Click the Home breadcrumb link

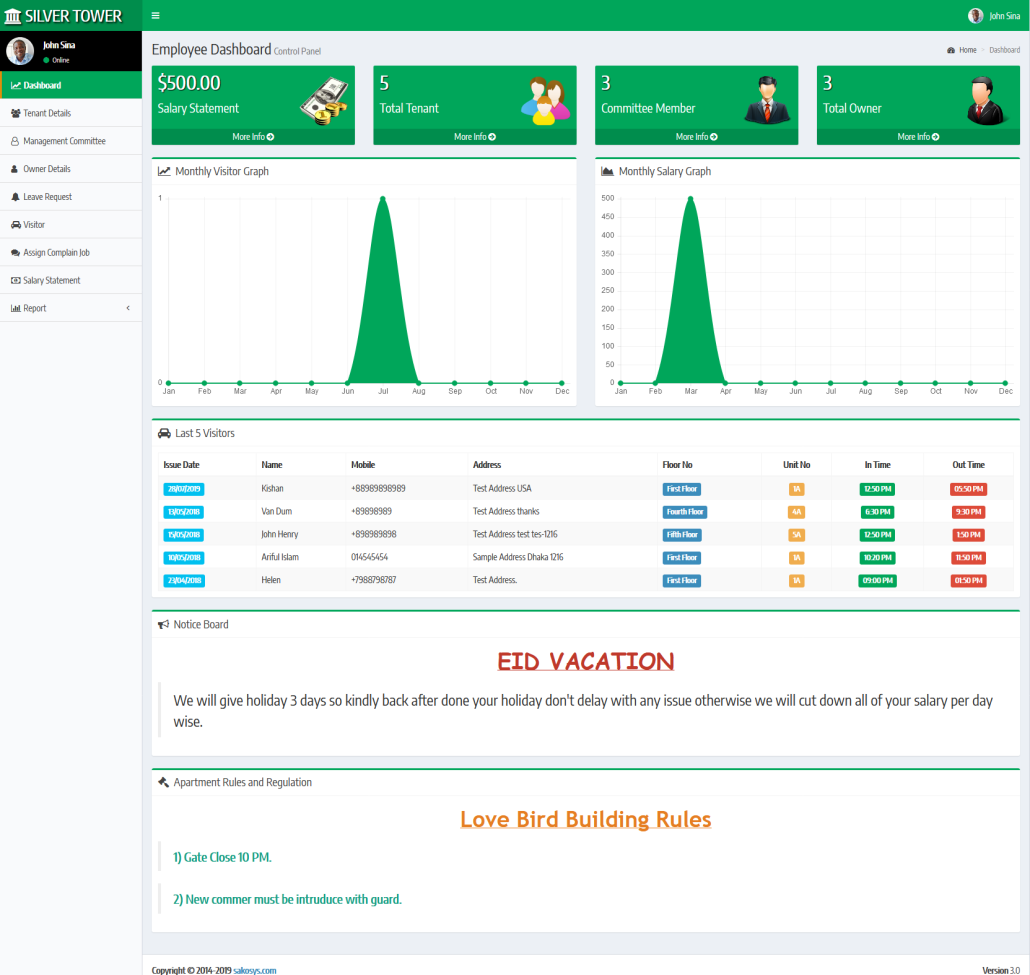(x=967, y=50)
